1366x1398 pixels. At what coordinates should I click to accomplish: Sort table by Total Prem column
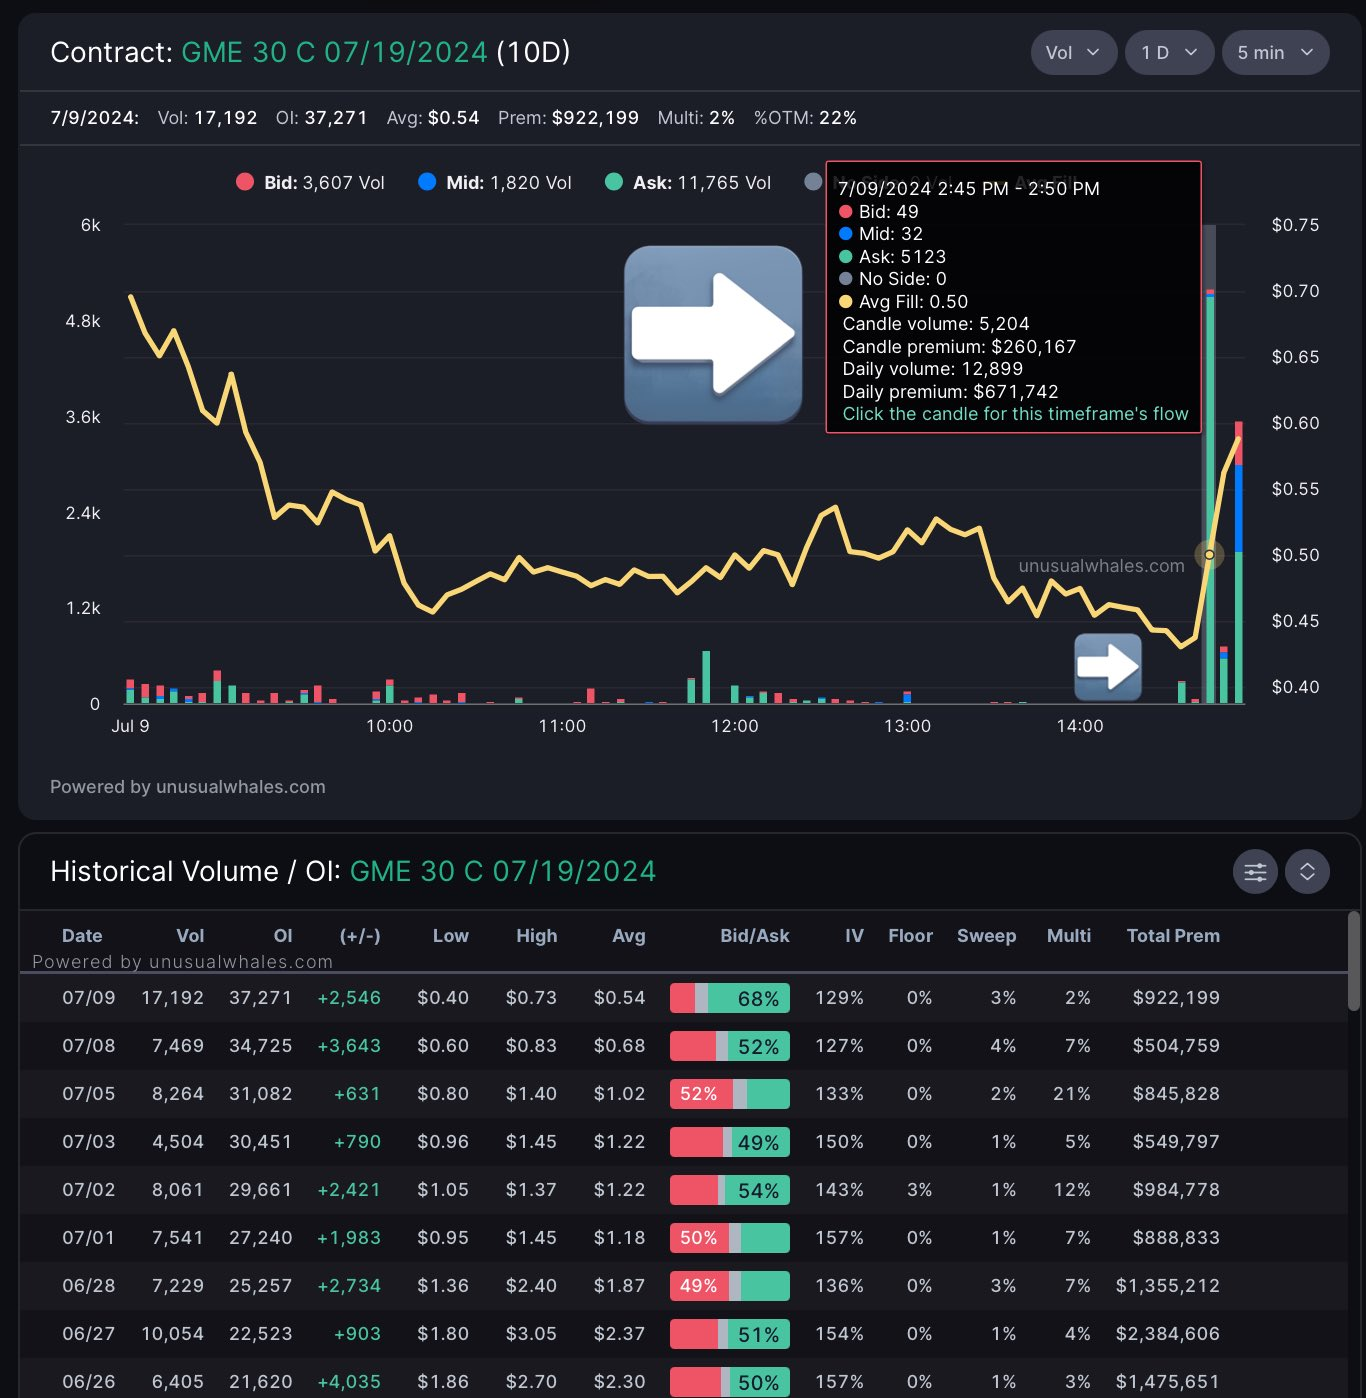[x=1173, y=936]
